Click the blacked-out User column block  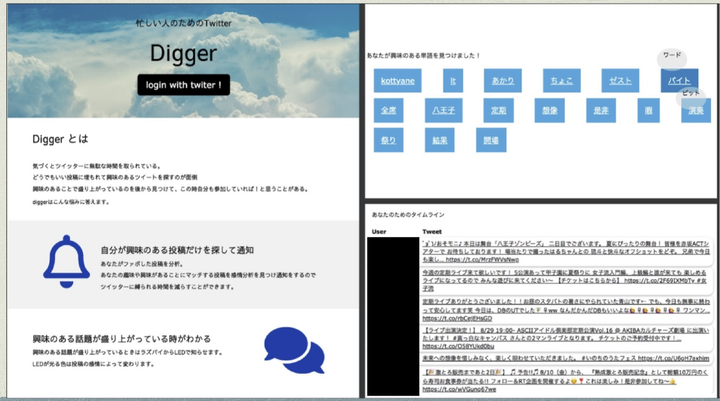393,316
